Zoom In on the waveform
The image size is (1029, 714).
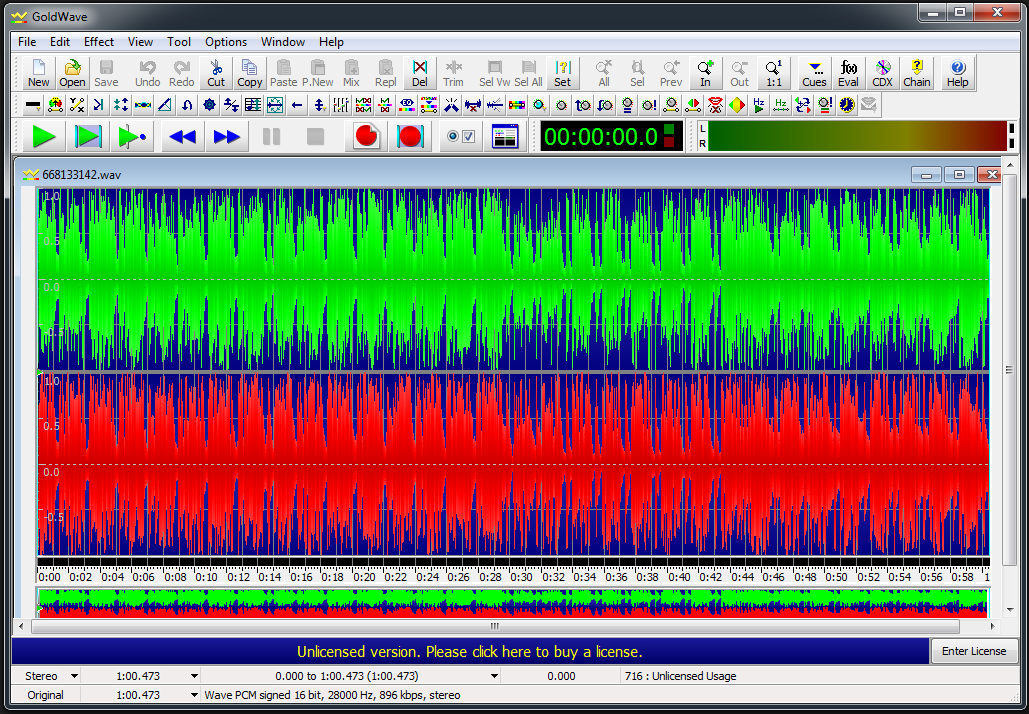(x=705, y=73)
